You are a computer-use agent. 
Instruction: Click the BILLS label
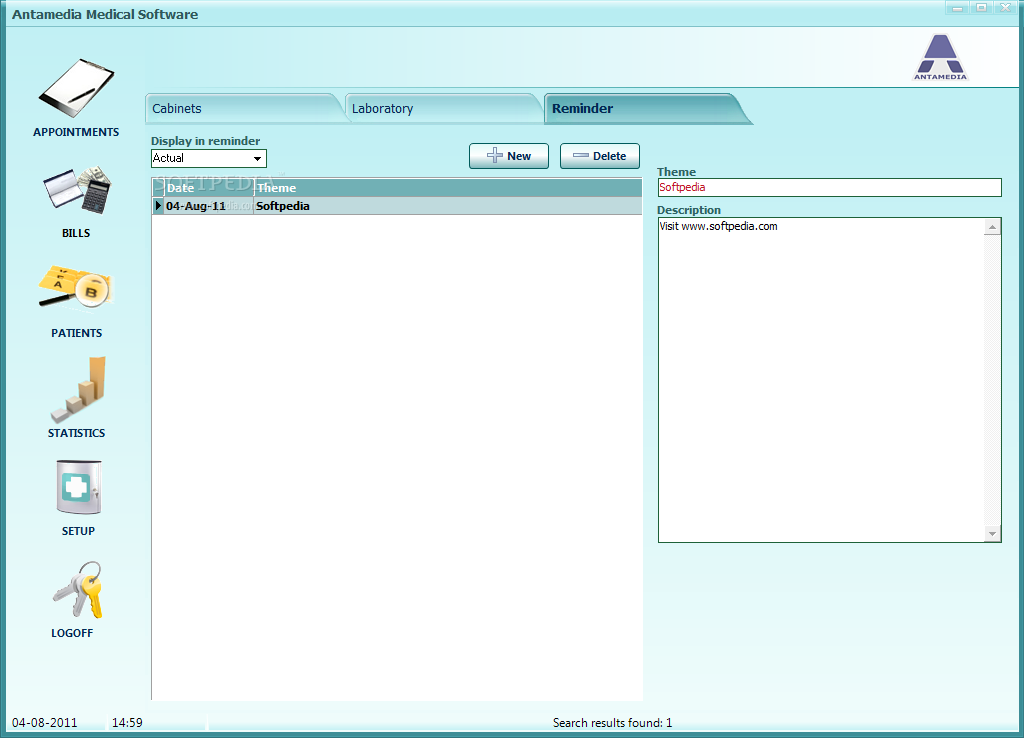(x=76, y=233)
